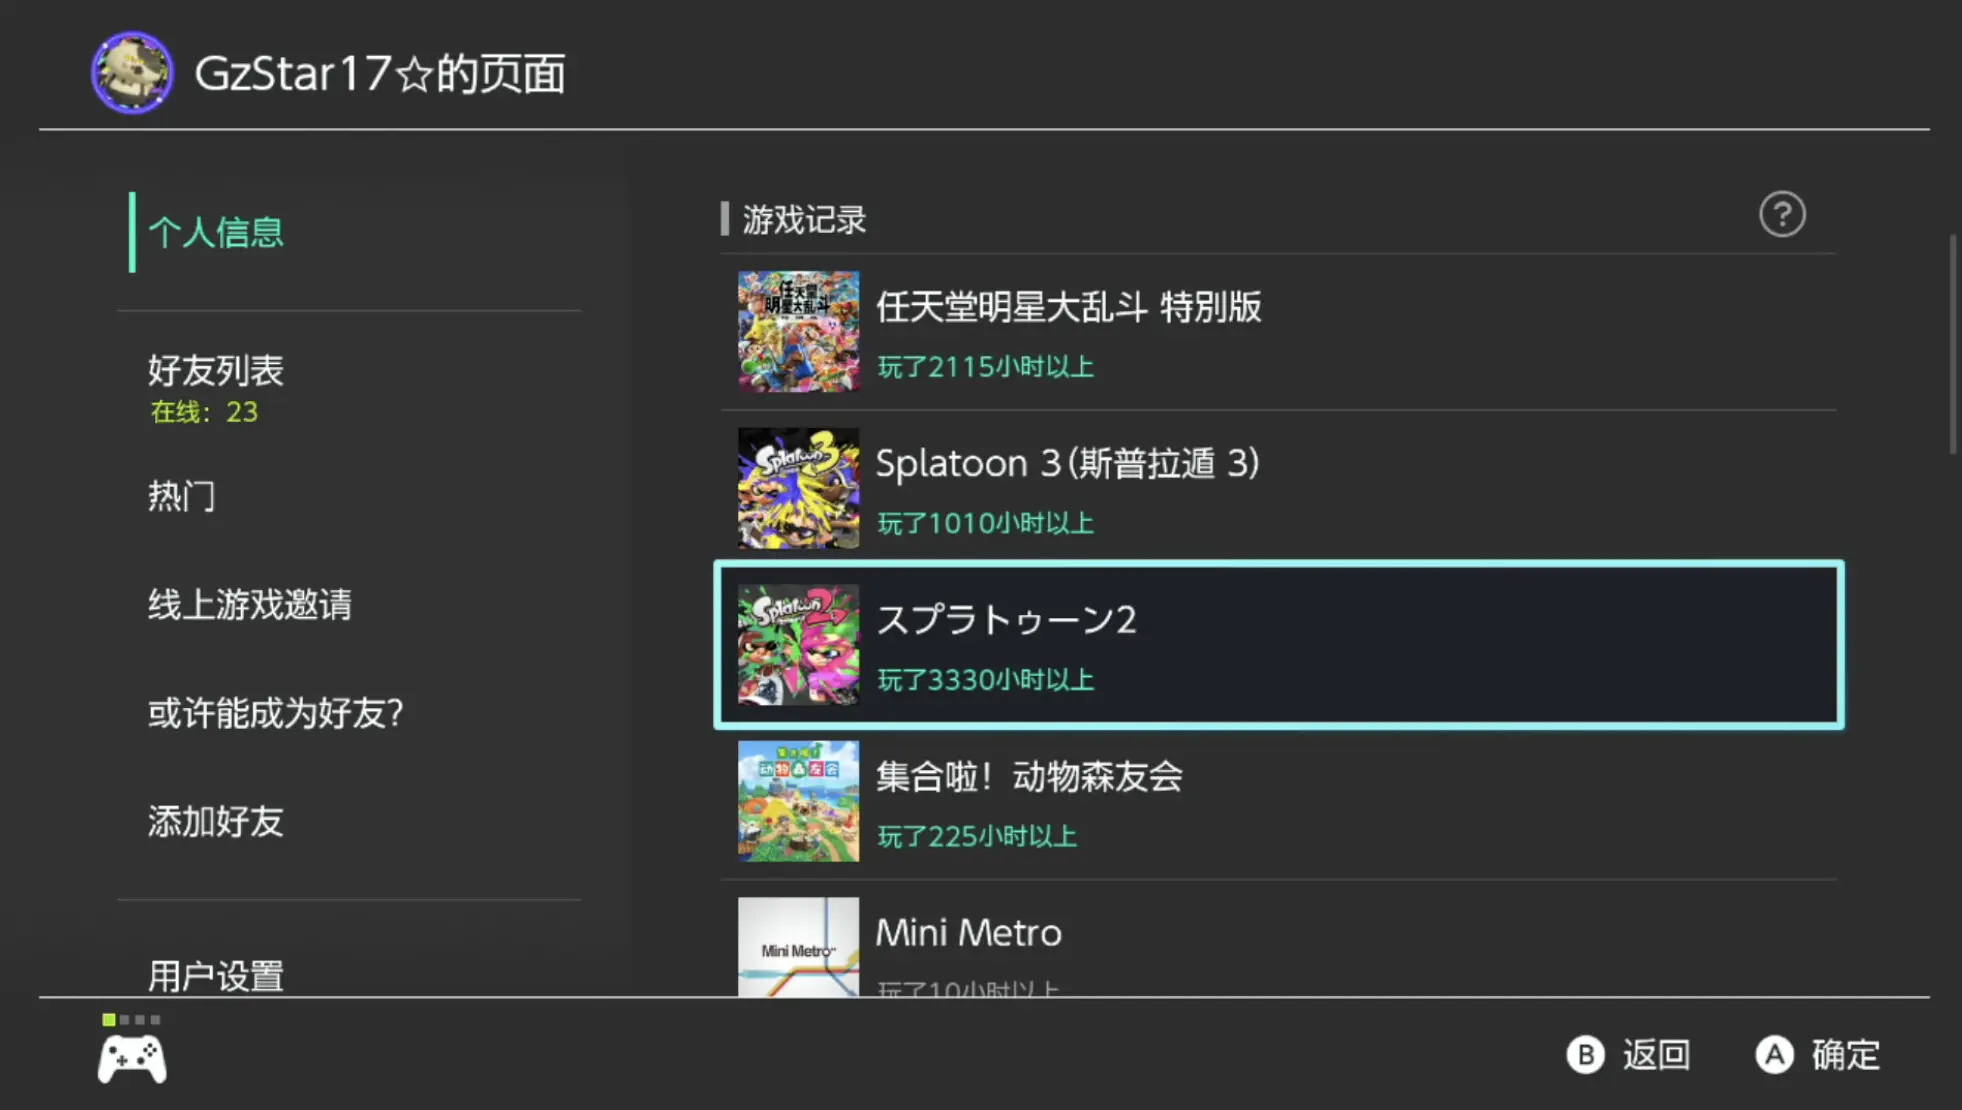Select 或许能成为好友? in the sidebar
Image resolution: width=1962 pixels, height=1110 pixels.
click(275, 713)
